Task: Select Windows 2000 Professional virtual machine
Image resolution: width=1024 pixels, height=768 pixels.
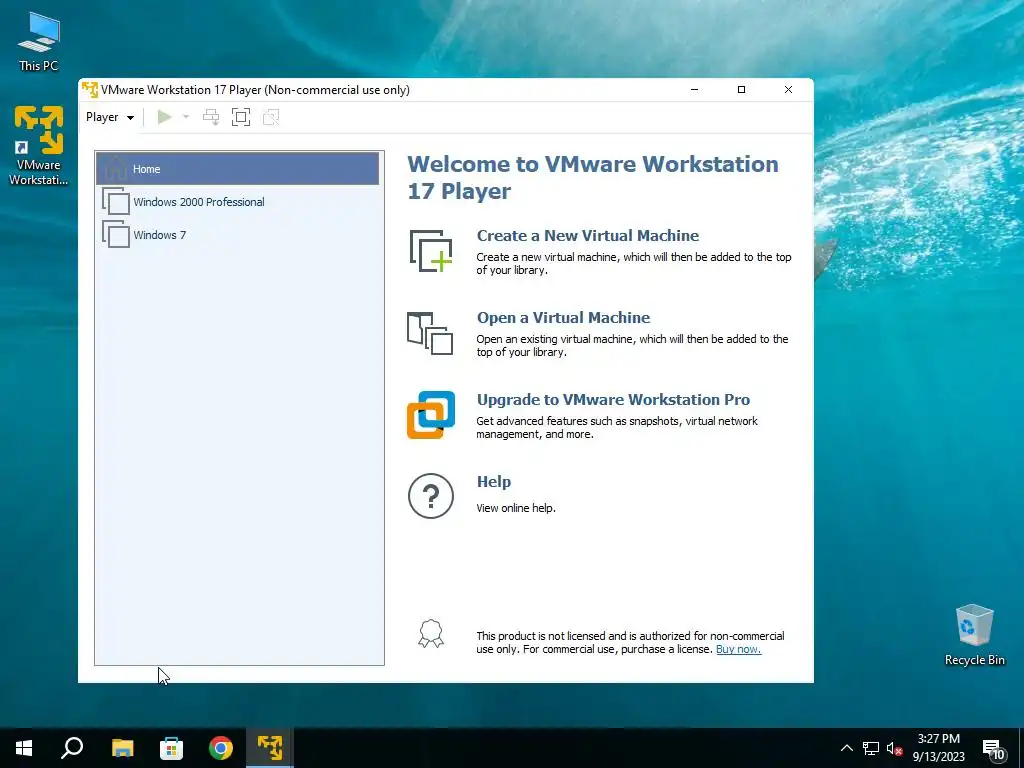Action: click(237, 202)
